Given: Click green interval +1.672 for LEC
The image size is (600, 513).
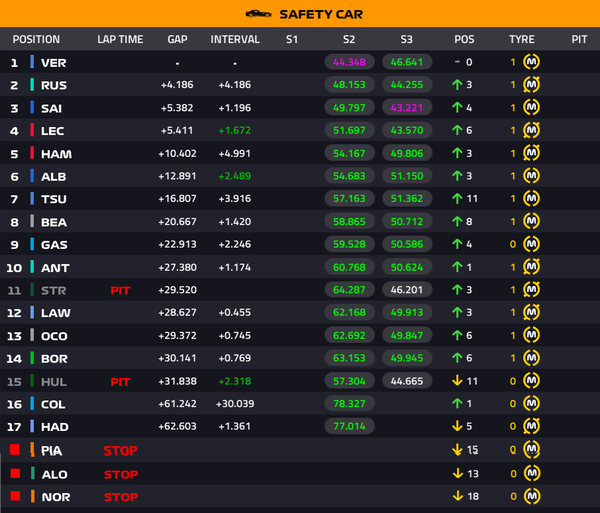Looking at the screenshot, I should 235,130.
